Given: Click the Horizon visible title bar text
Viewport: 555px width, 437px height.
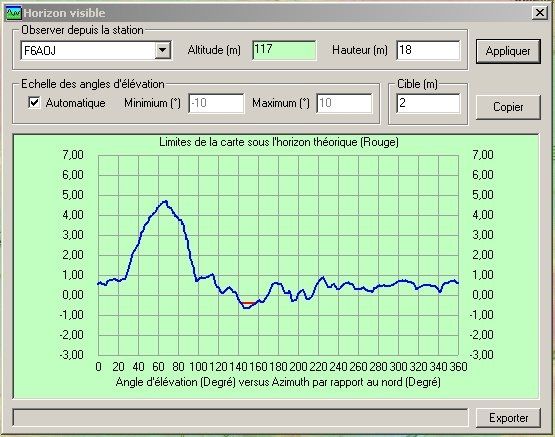Looking at the screenshot, I should [x=64, y=13].
